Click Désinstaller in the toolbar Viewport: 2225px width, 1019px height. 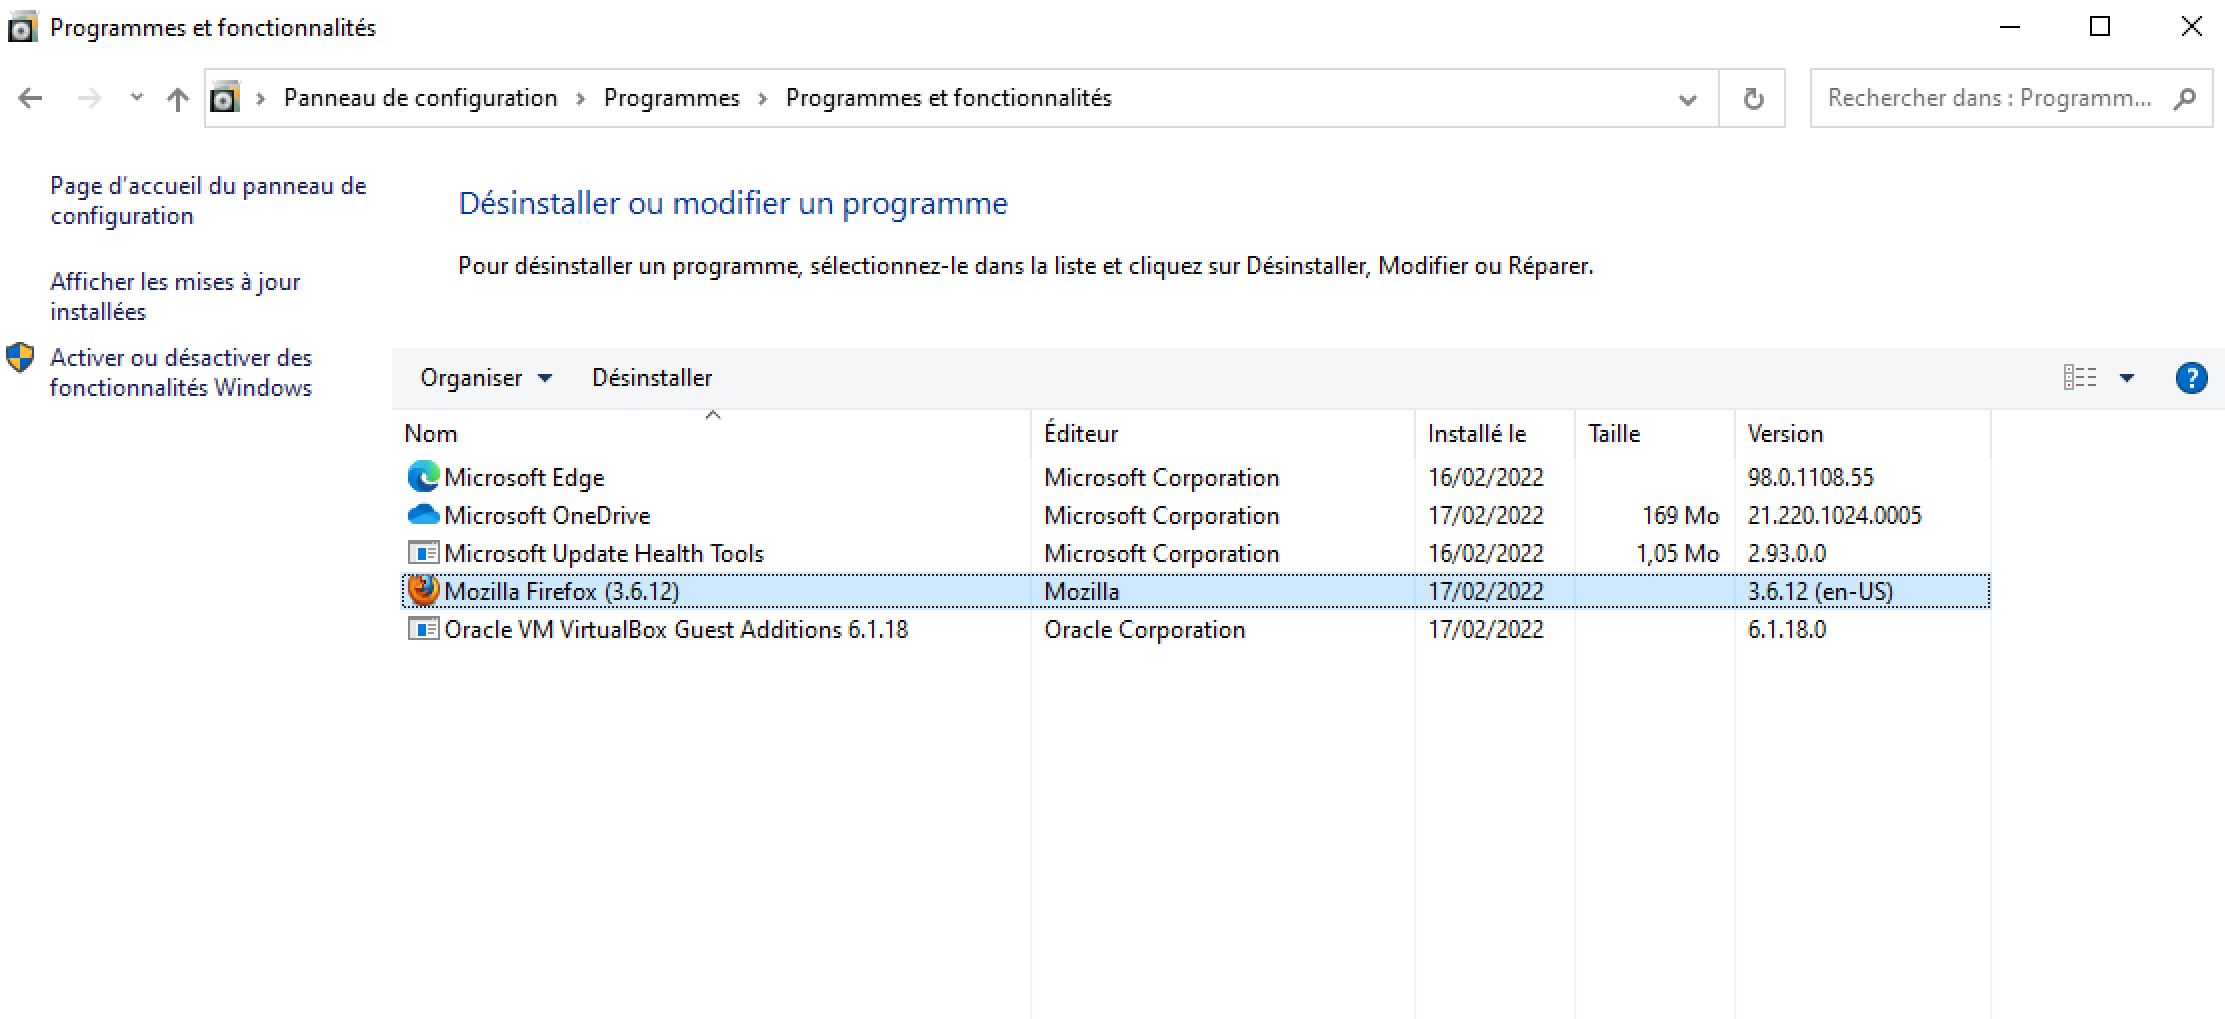(652, 378)
